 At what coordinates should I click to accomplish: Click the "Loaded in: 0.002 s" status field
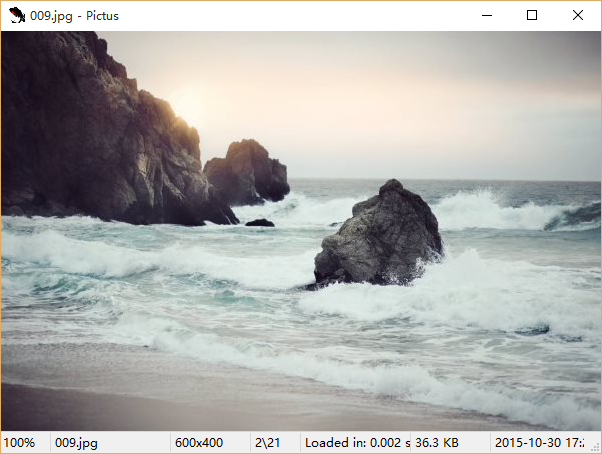(356, 442)
